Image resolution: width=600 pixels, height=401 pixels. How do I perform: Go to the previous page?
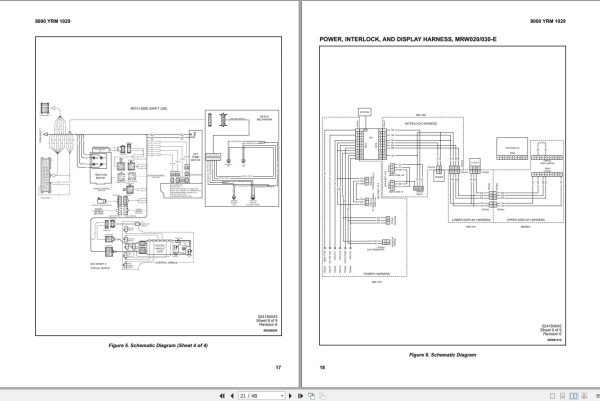[x=232, y=396]
